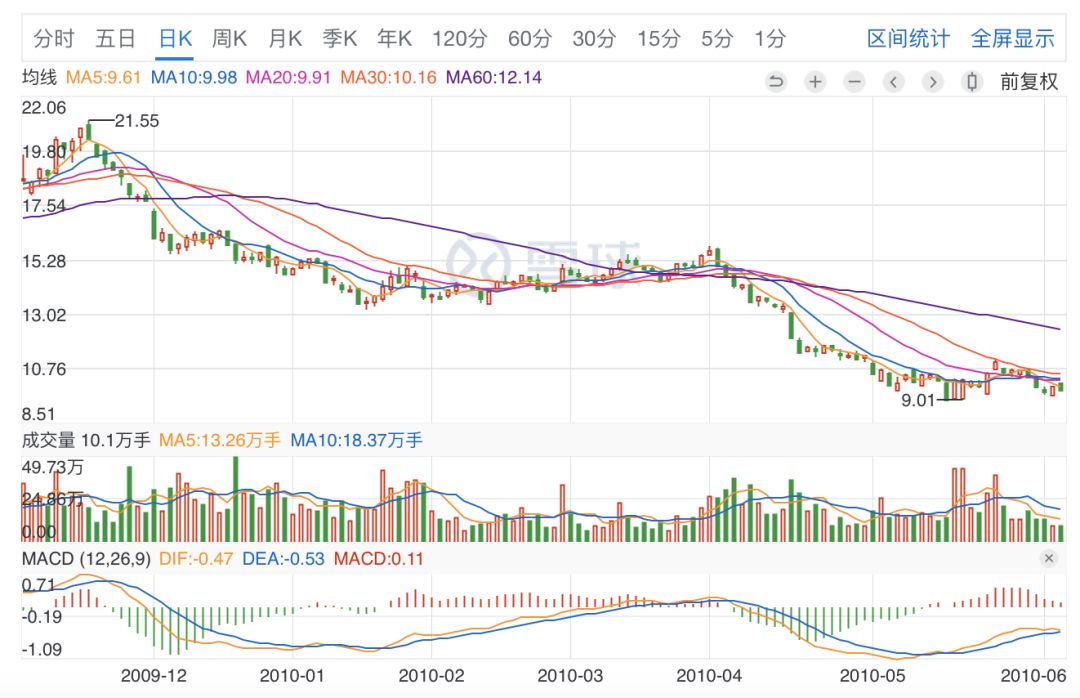Switch to the 120分 interval tab
1080x698 pixels.
tap(459, 39)
